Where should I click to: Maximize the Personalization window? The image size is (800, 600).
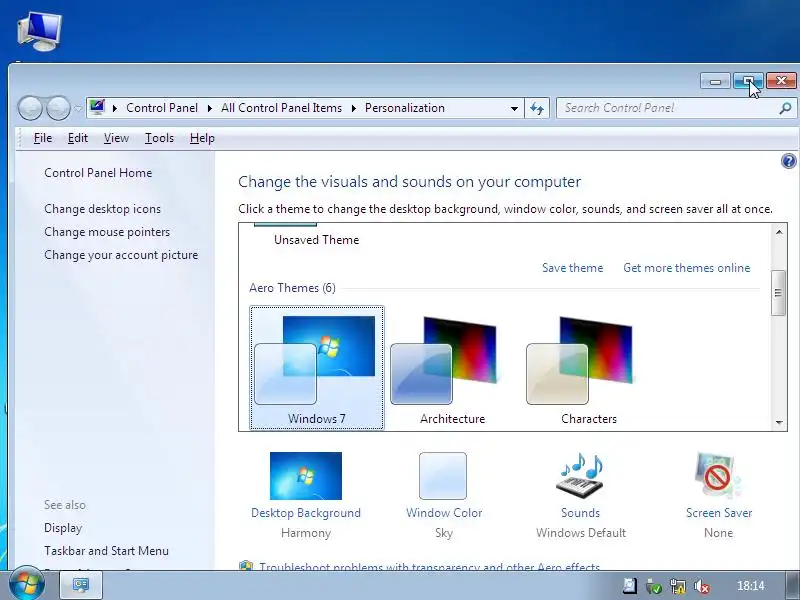click(x=748, y=81)
